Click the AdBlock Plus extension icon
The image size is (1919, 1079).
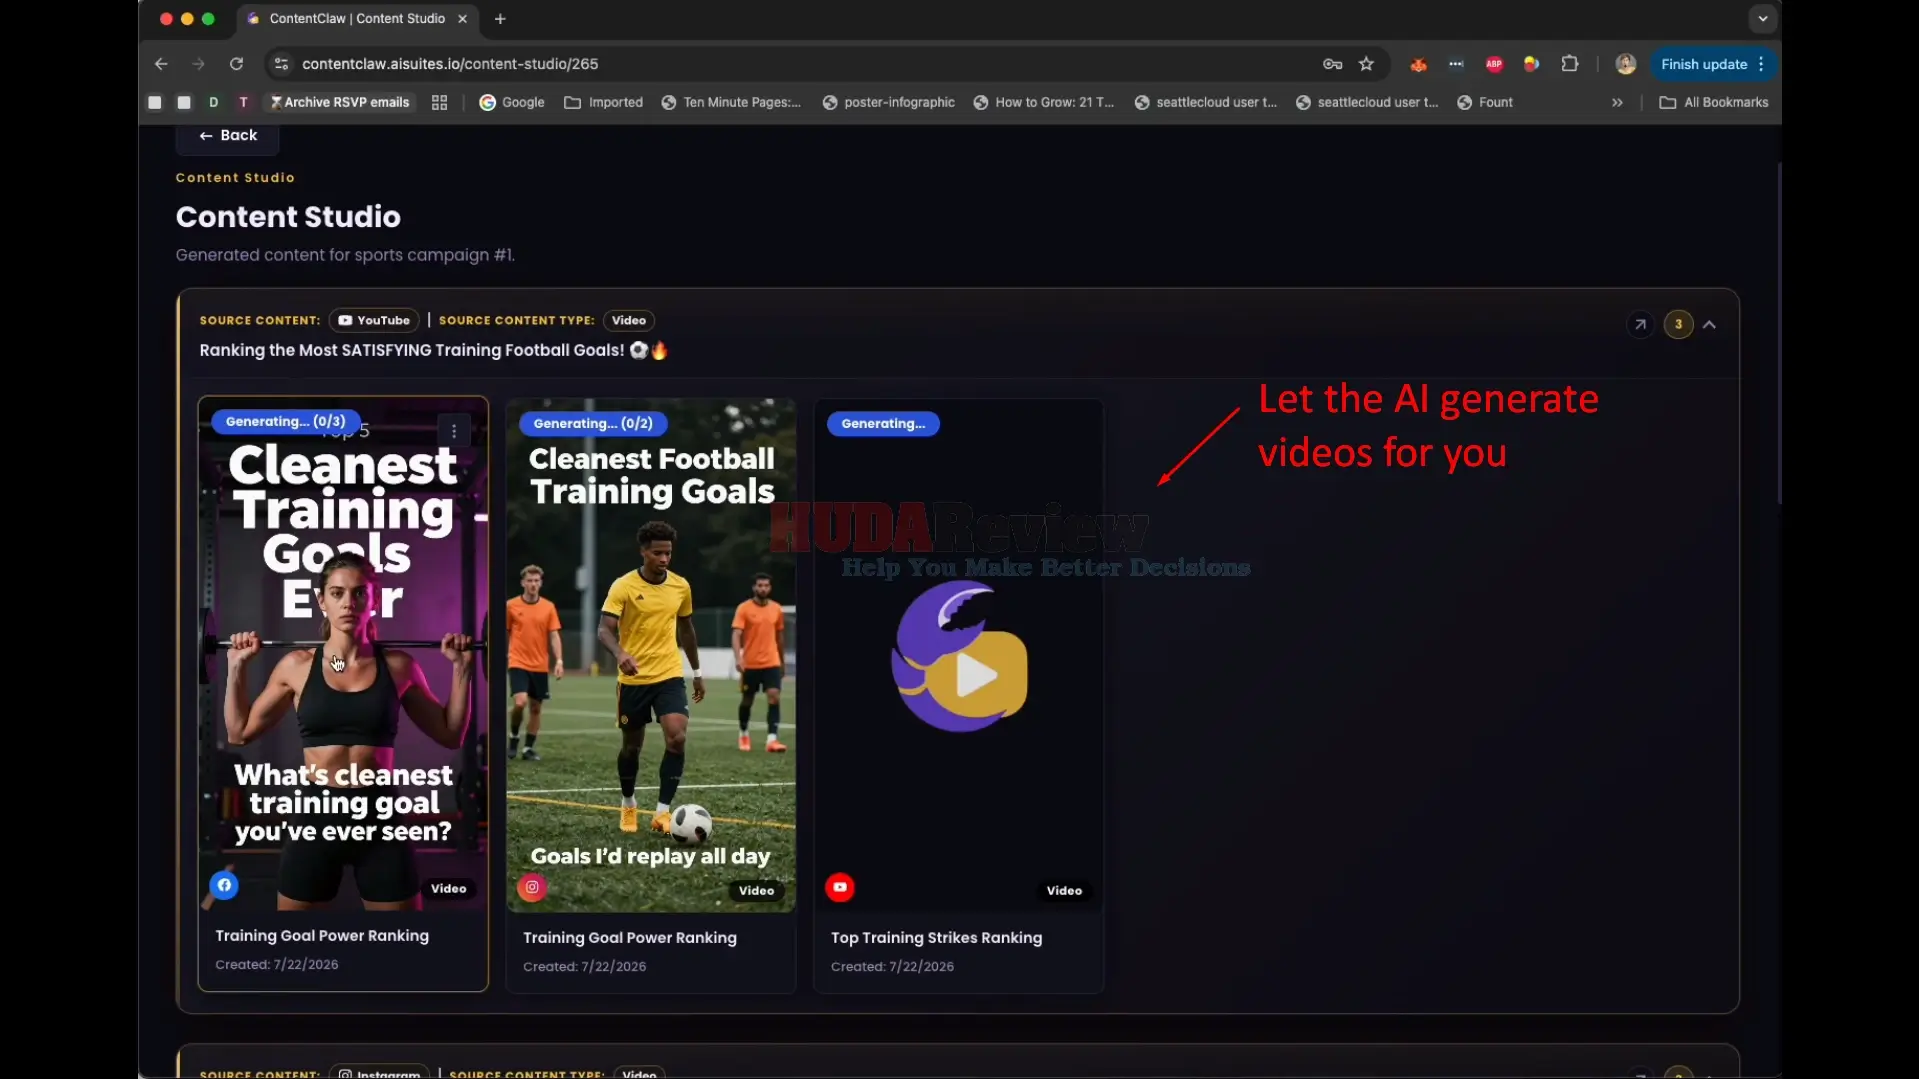click(x=1494, y=64)
